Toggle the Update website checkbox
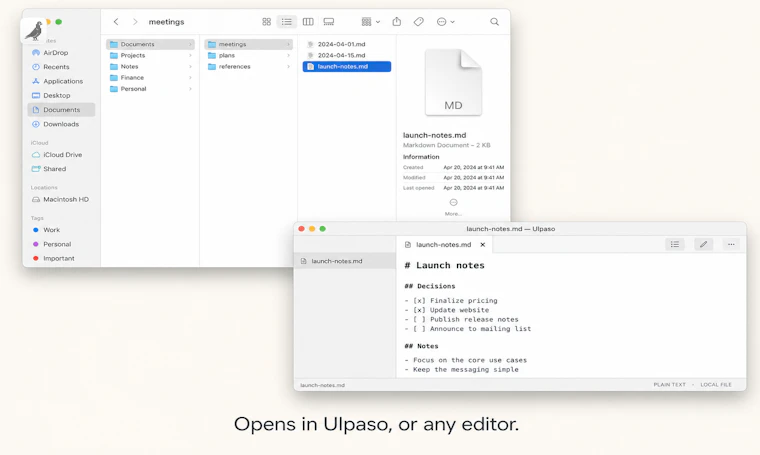The image size is (760, 455). [x=419, y=310]
